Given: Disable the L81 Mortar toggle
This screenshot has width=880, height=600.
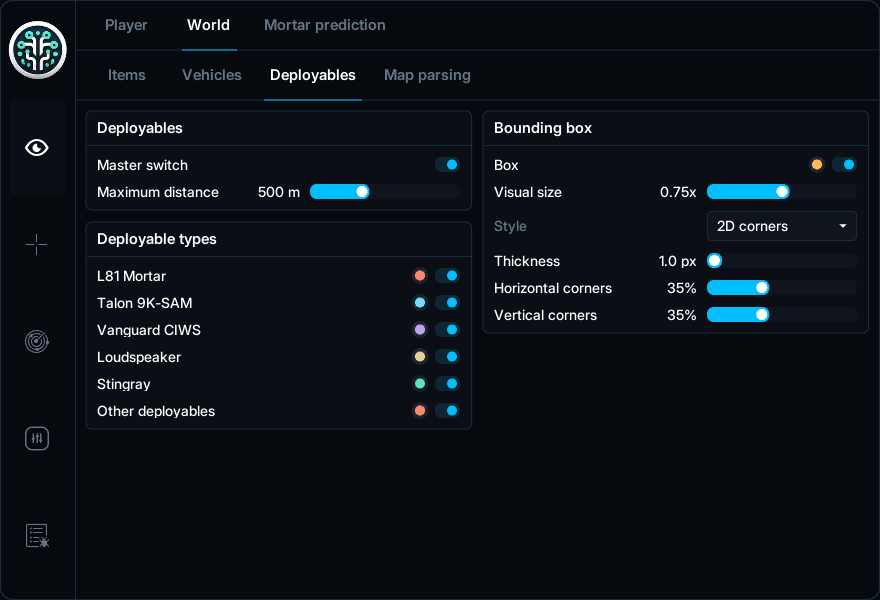Looking at the screenshot, I should [447, 276].
